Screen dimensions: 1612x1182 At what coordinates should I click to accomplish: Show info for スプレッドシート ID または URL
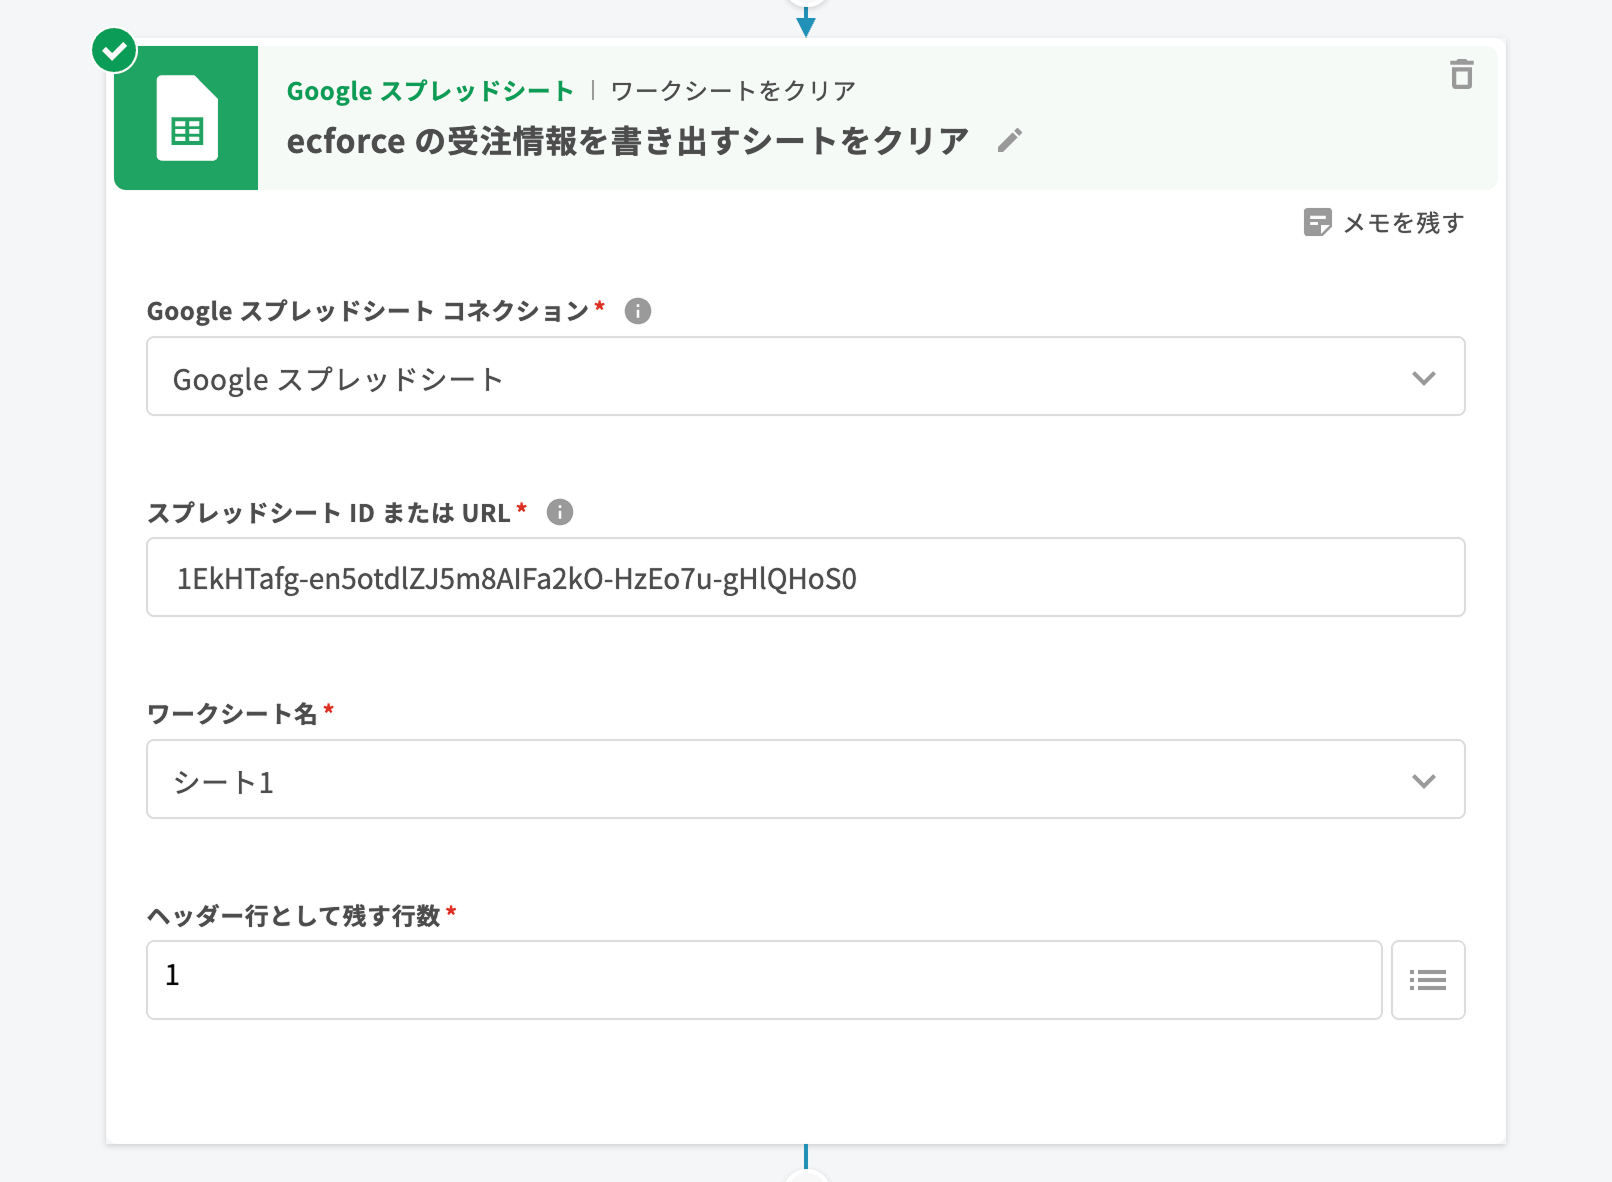point(559,512)
